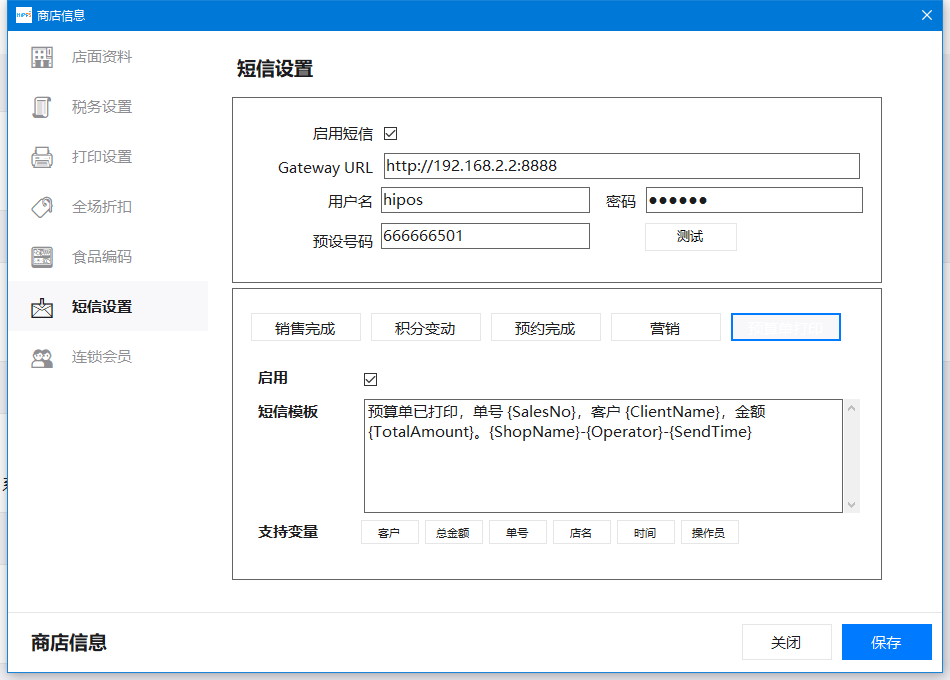This screenshot has height=680, width=950.
Task: Open 税务设置 in the sidebar
Action: coord(108,107)
